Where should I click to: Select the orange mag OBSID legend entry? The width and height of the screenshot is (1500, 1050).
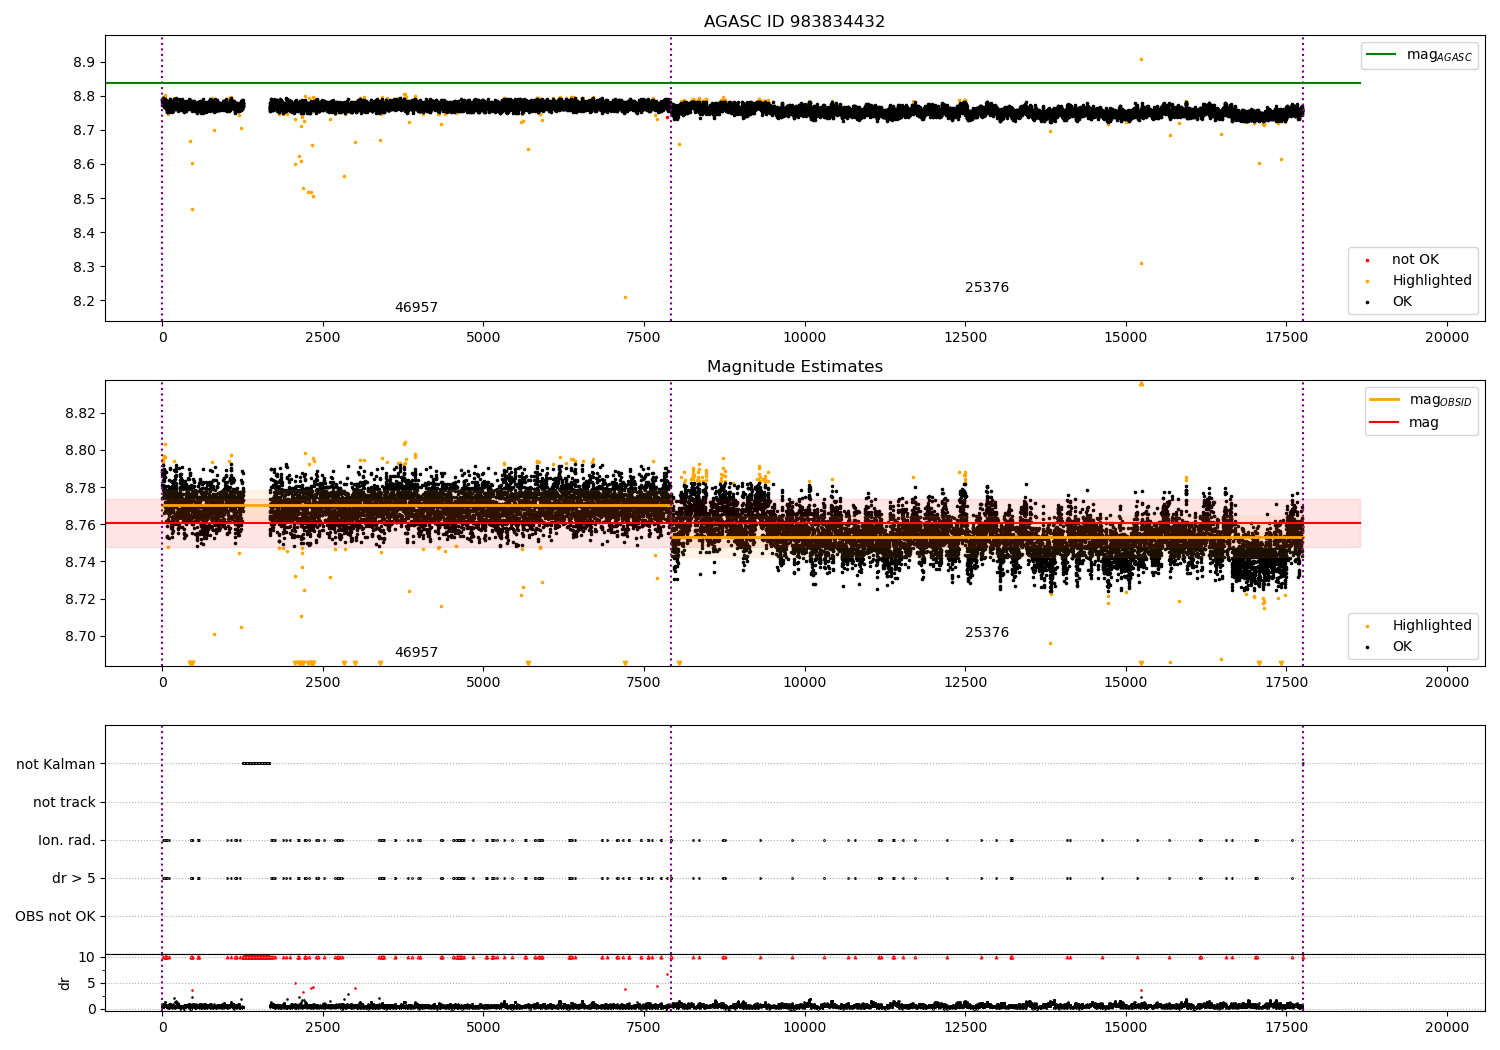tap(1421, 400)
